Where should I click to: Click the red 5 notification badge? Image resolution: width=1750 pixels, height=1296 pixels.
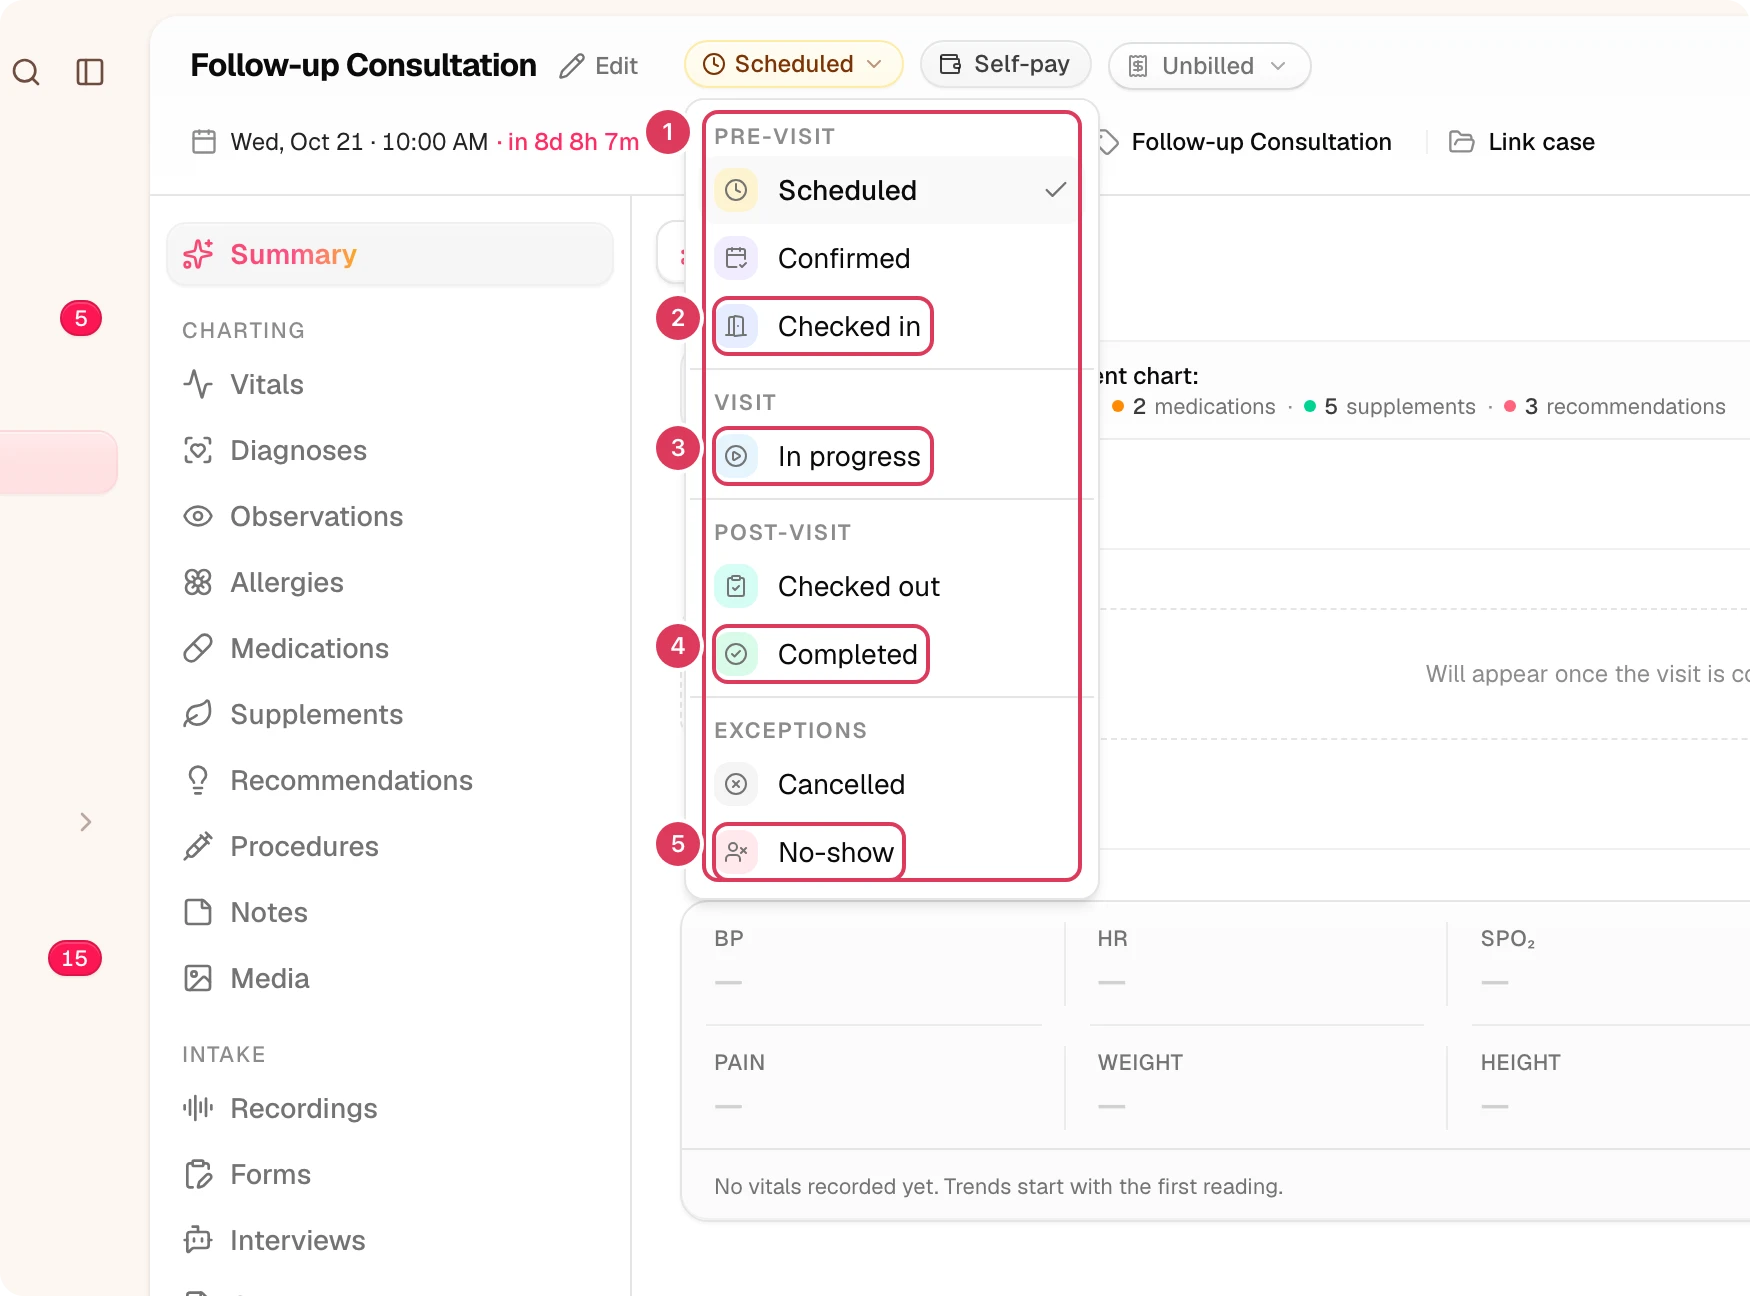(81, 318)
